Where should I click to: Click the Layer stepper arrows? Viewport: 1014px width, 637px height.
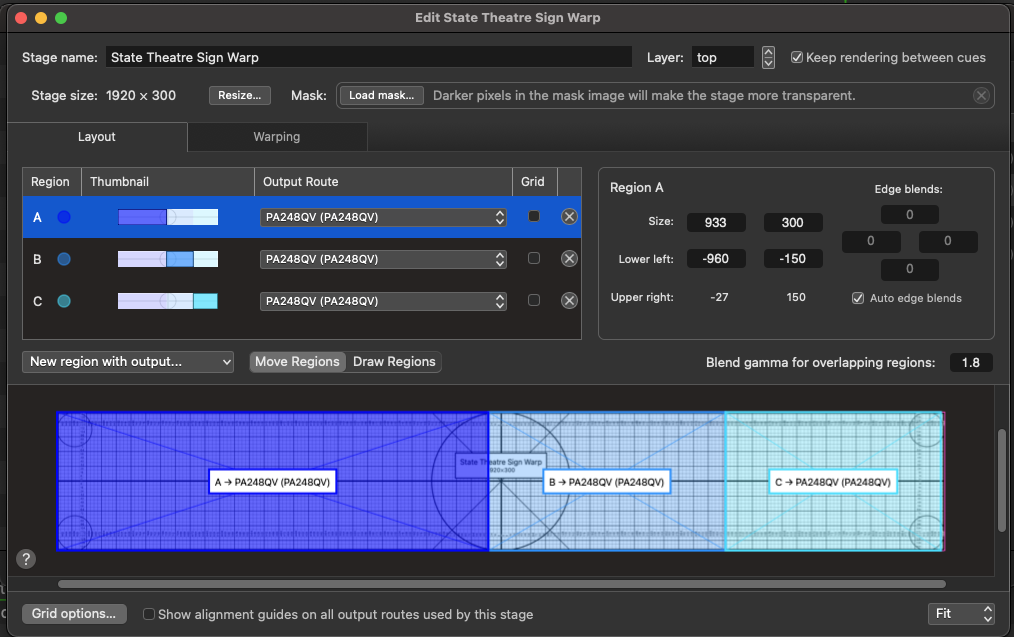click(x=768, y=57)
